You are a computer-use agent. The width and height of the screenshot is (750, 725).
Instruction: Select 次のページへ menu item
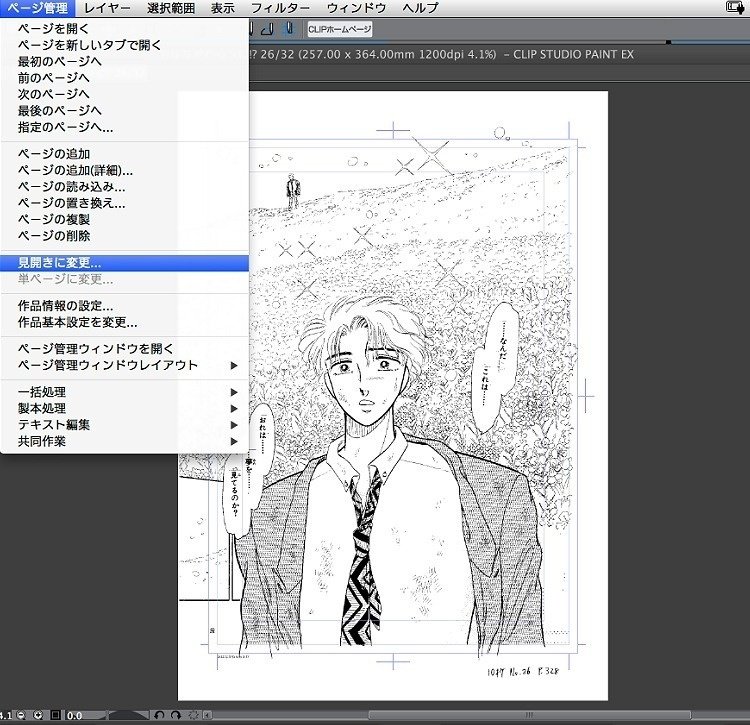[124, 94]
